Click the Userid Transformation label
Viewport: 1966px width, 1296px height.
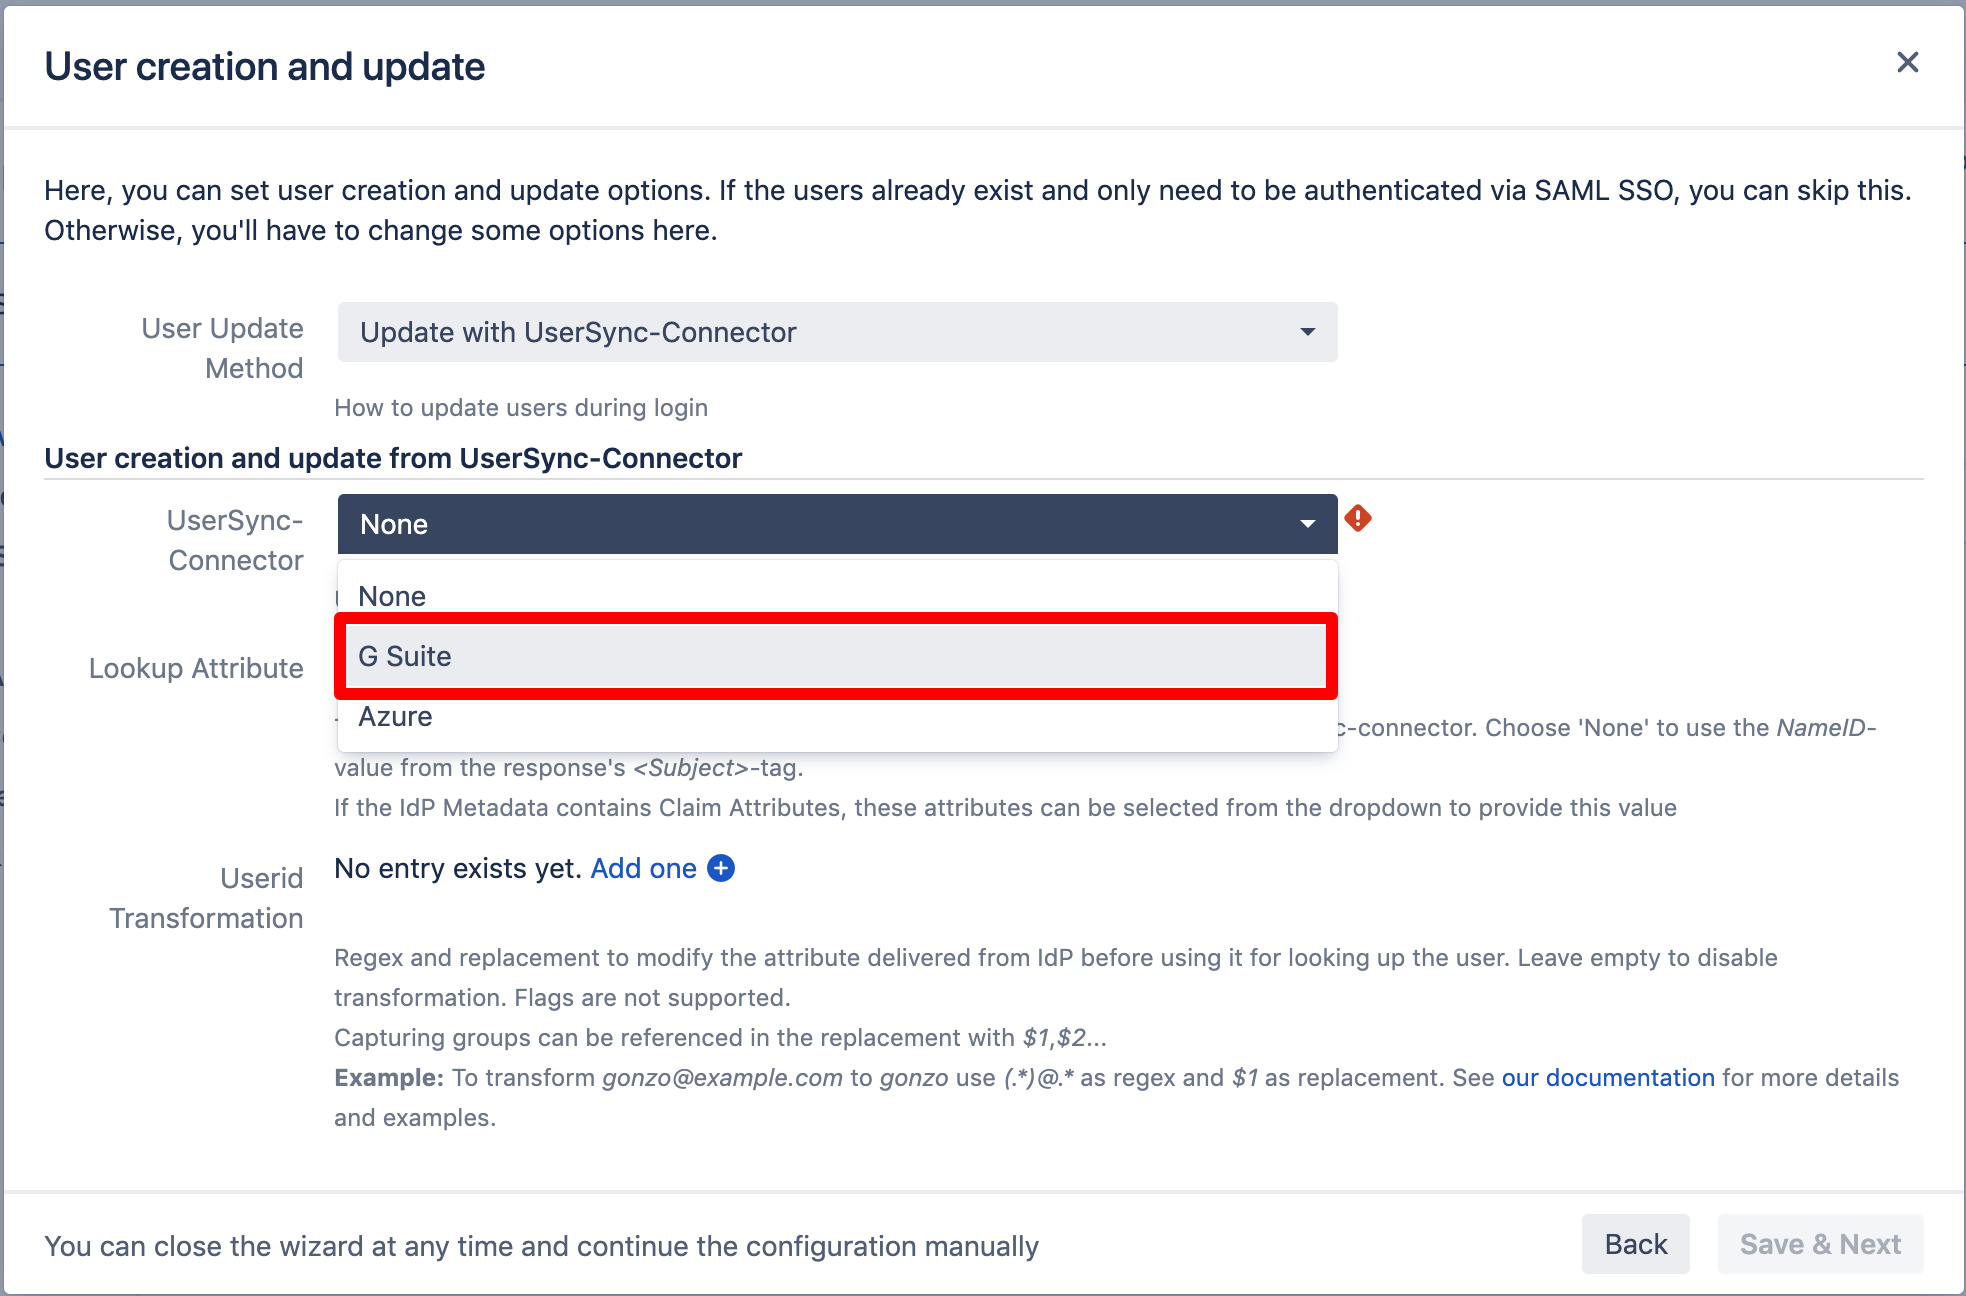(207, 898)
